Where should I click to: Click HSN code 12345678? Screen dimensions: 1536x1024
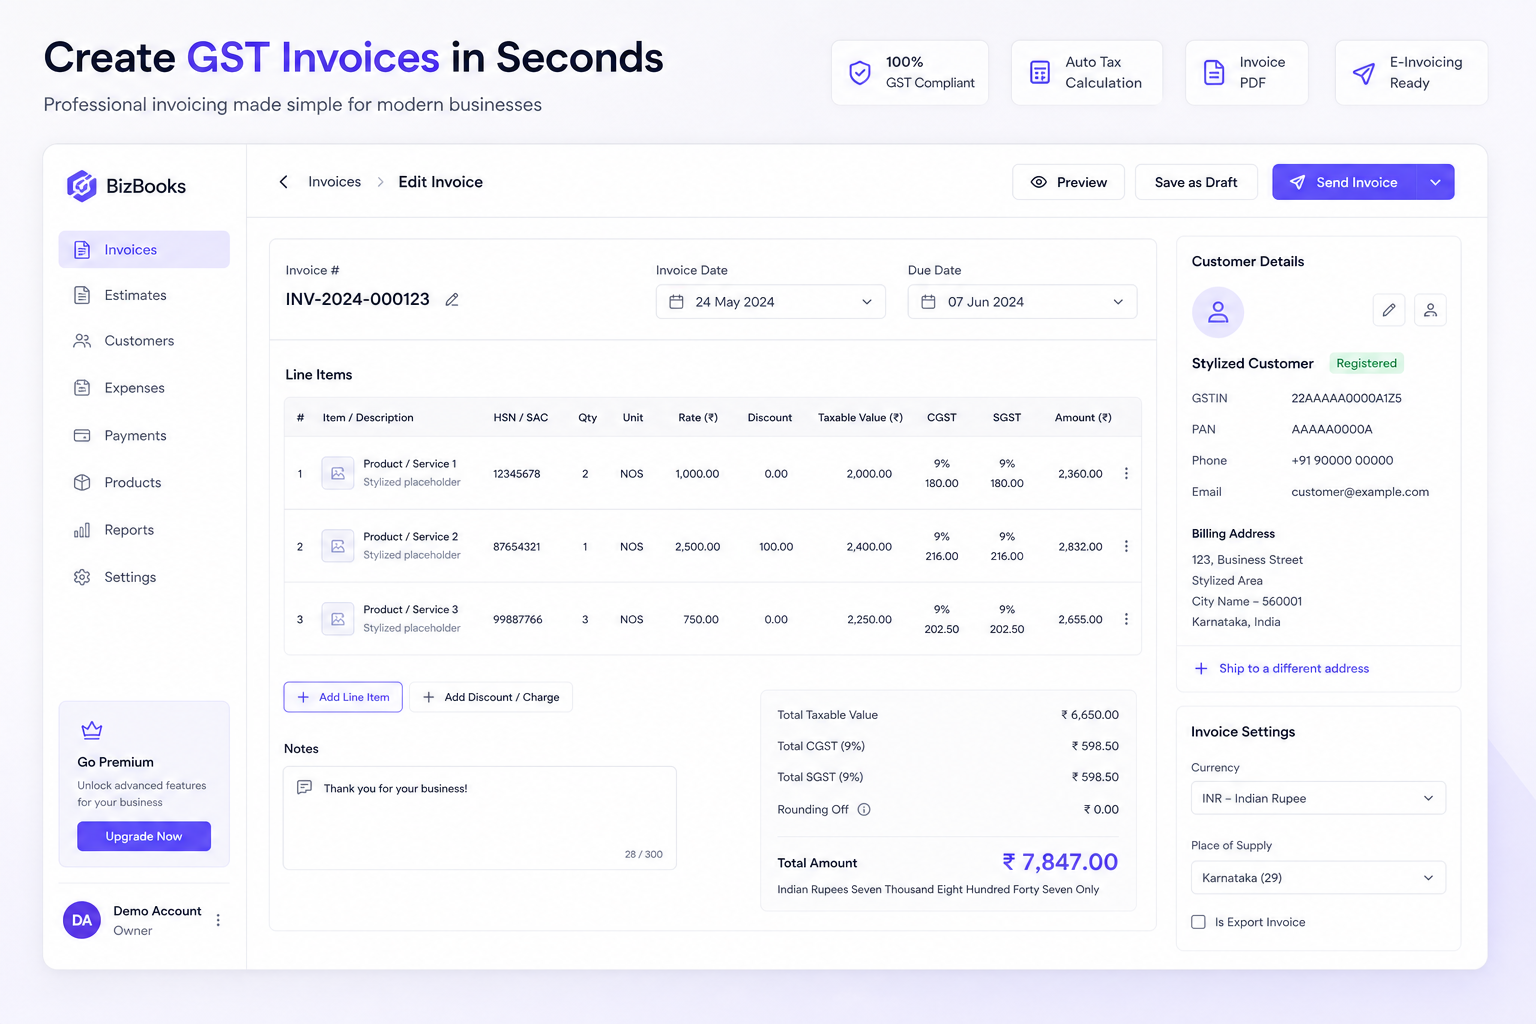pyautogui.click(x=517, y=474)
